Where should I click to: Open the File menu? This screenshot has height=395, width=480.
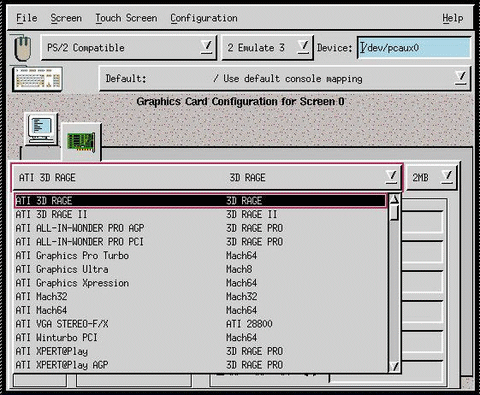click(27, 18)
